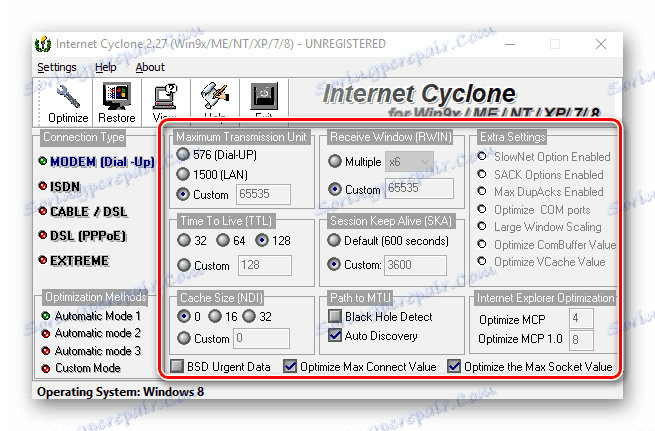
Task: Set TTL to 32
Action: coord(184,240)
